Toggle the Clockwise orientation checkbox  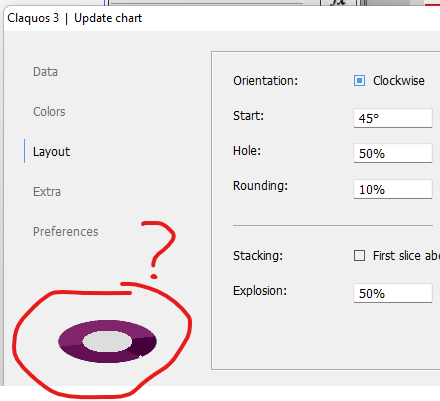point(359,81)
